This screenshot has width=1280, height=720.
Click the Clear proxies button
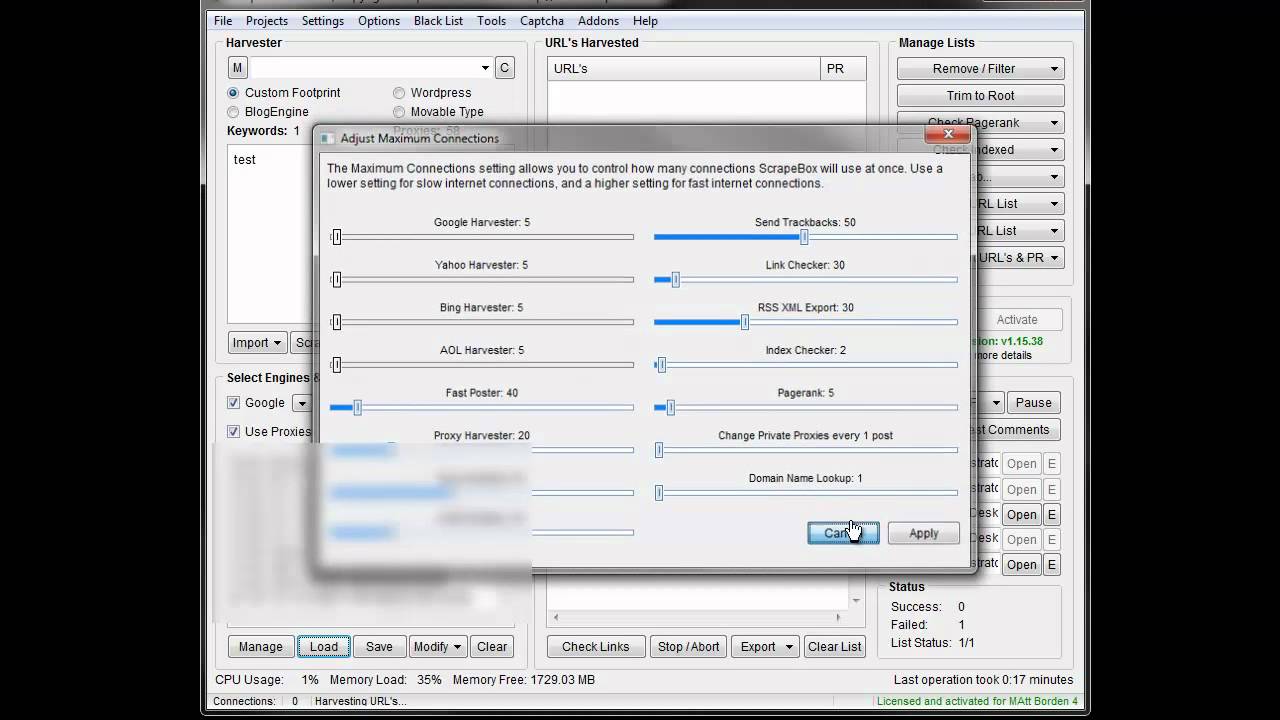coord(492,647)
